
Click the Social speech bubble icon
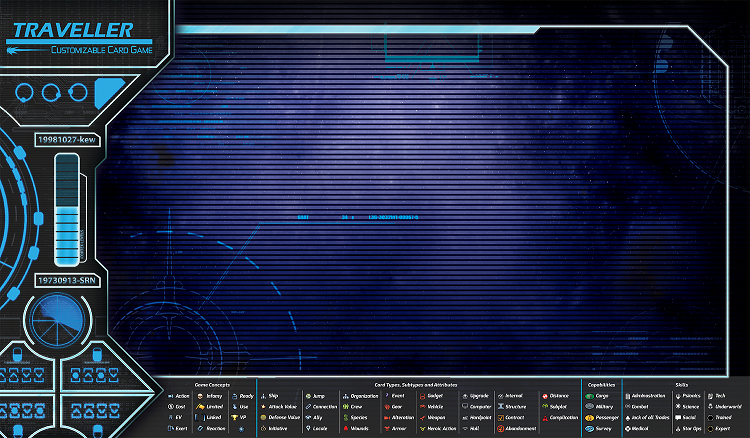(x=678, y=417)
